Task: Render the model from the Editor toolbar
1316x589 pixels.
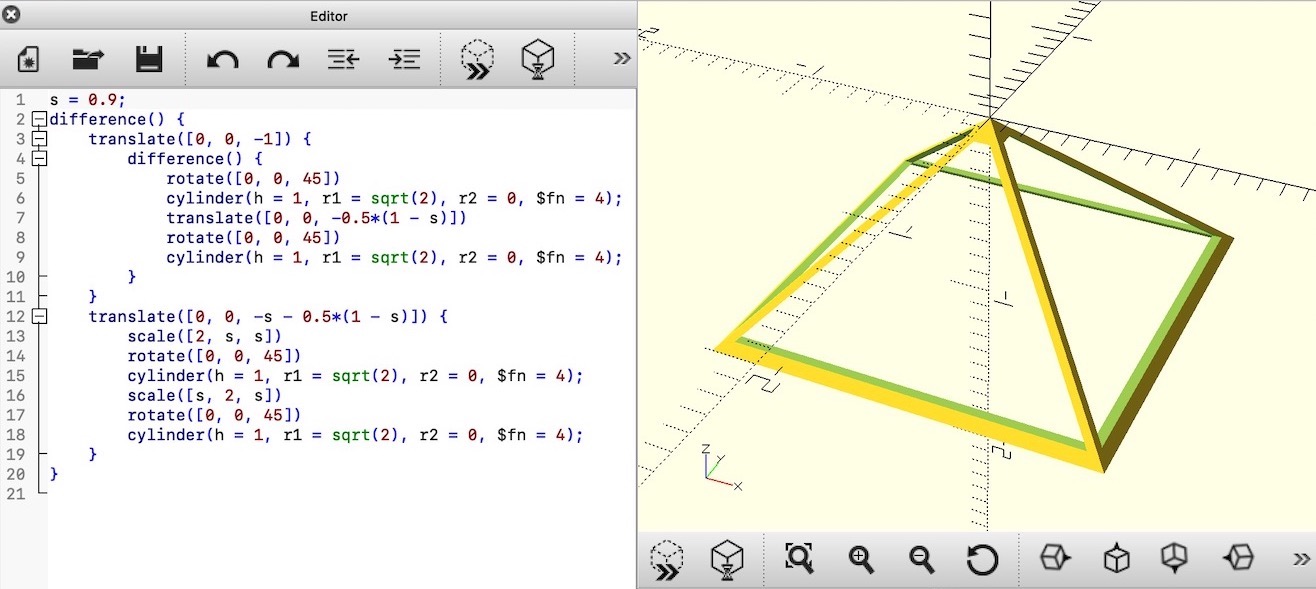Action: coord(538,59)
